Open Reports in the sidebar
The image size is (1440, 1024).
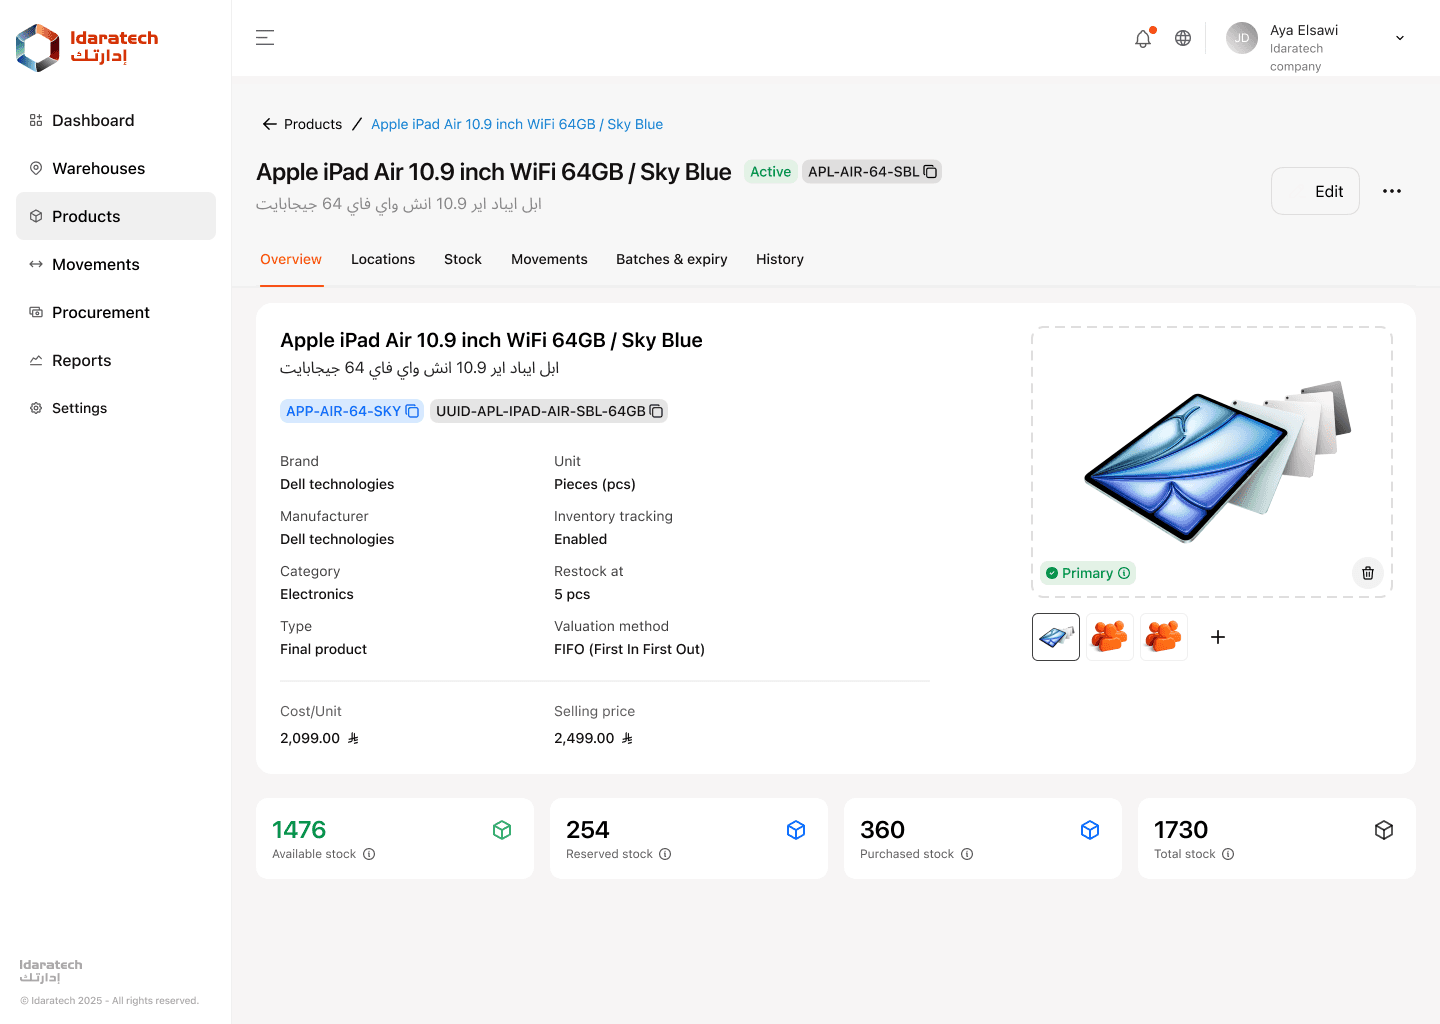116,360
